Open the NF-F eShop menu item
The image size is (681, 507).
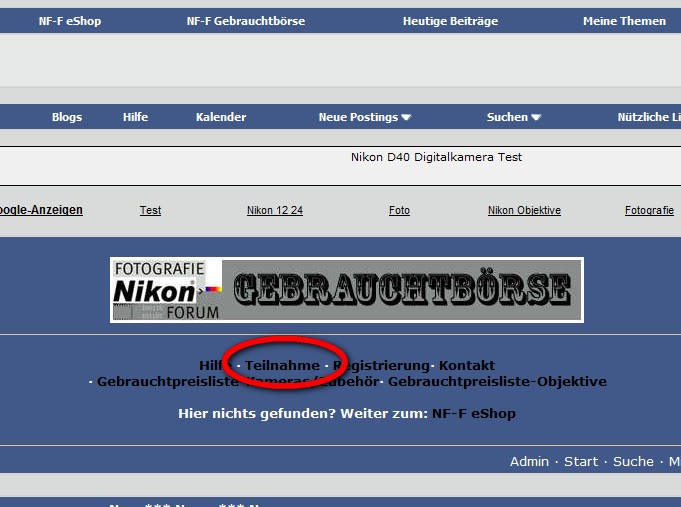(69, 21)
